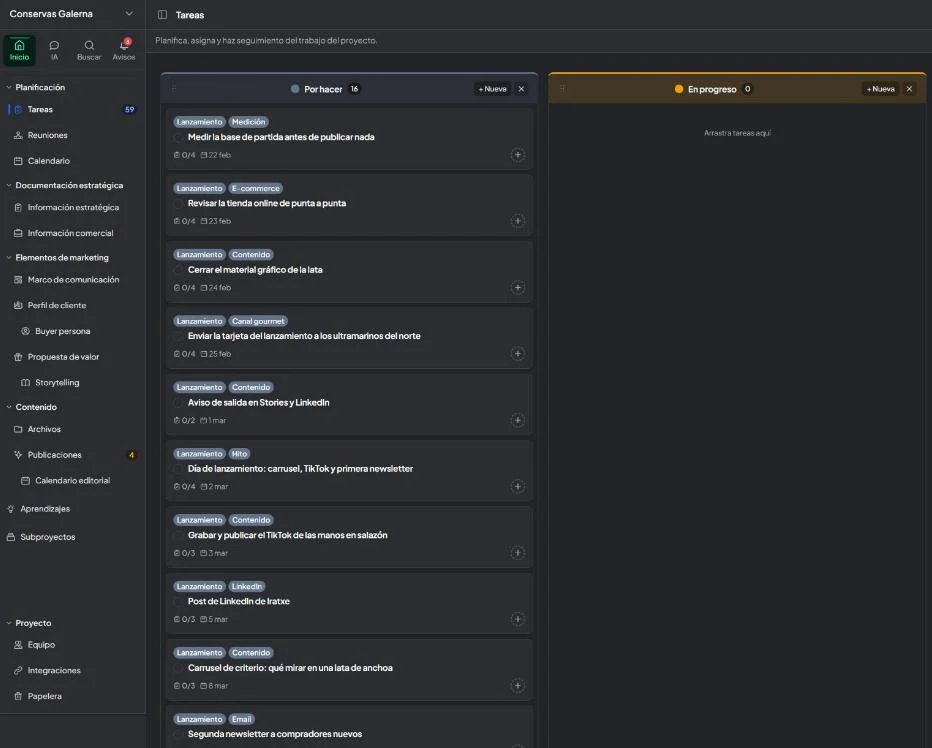This screenshot has width=932, height=748.
Task: Grab the drag handle of En progreso column
Action: 562,89
